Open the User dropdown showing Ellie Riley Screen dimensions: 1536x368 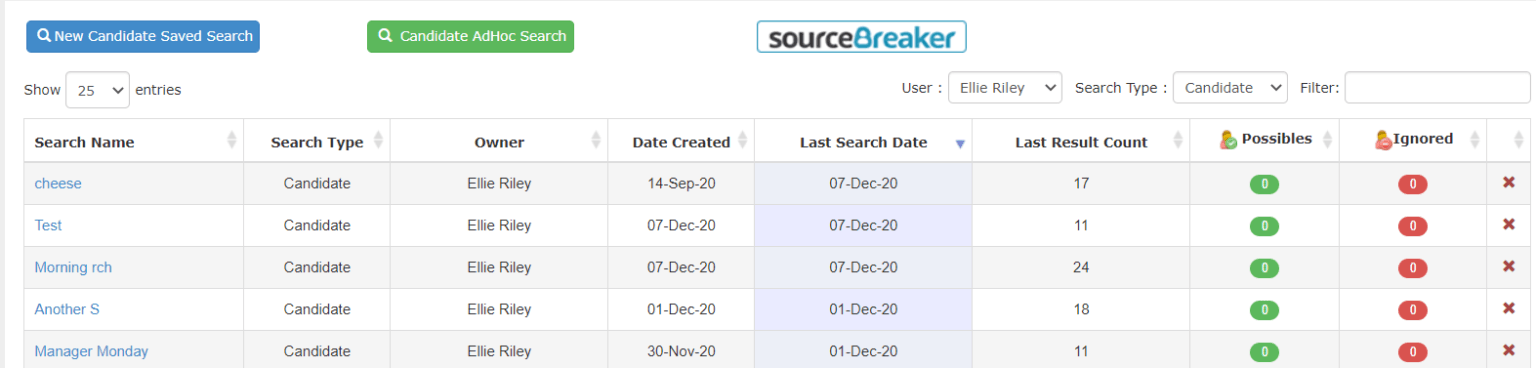point(1005,88)
